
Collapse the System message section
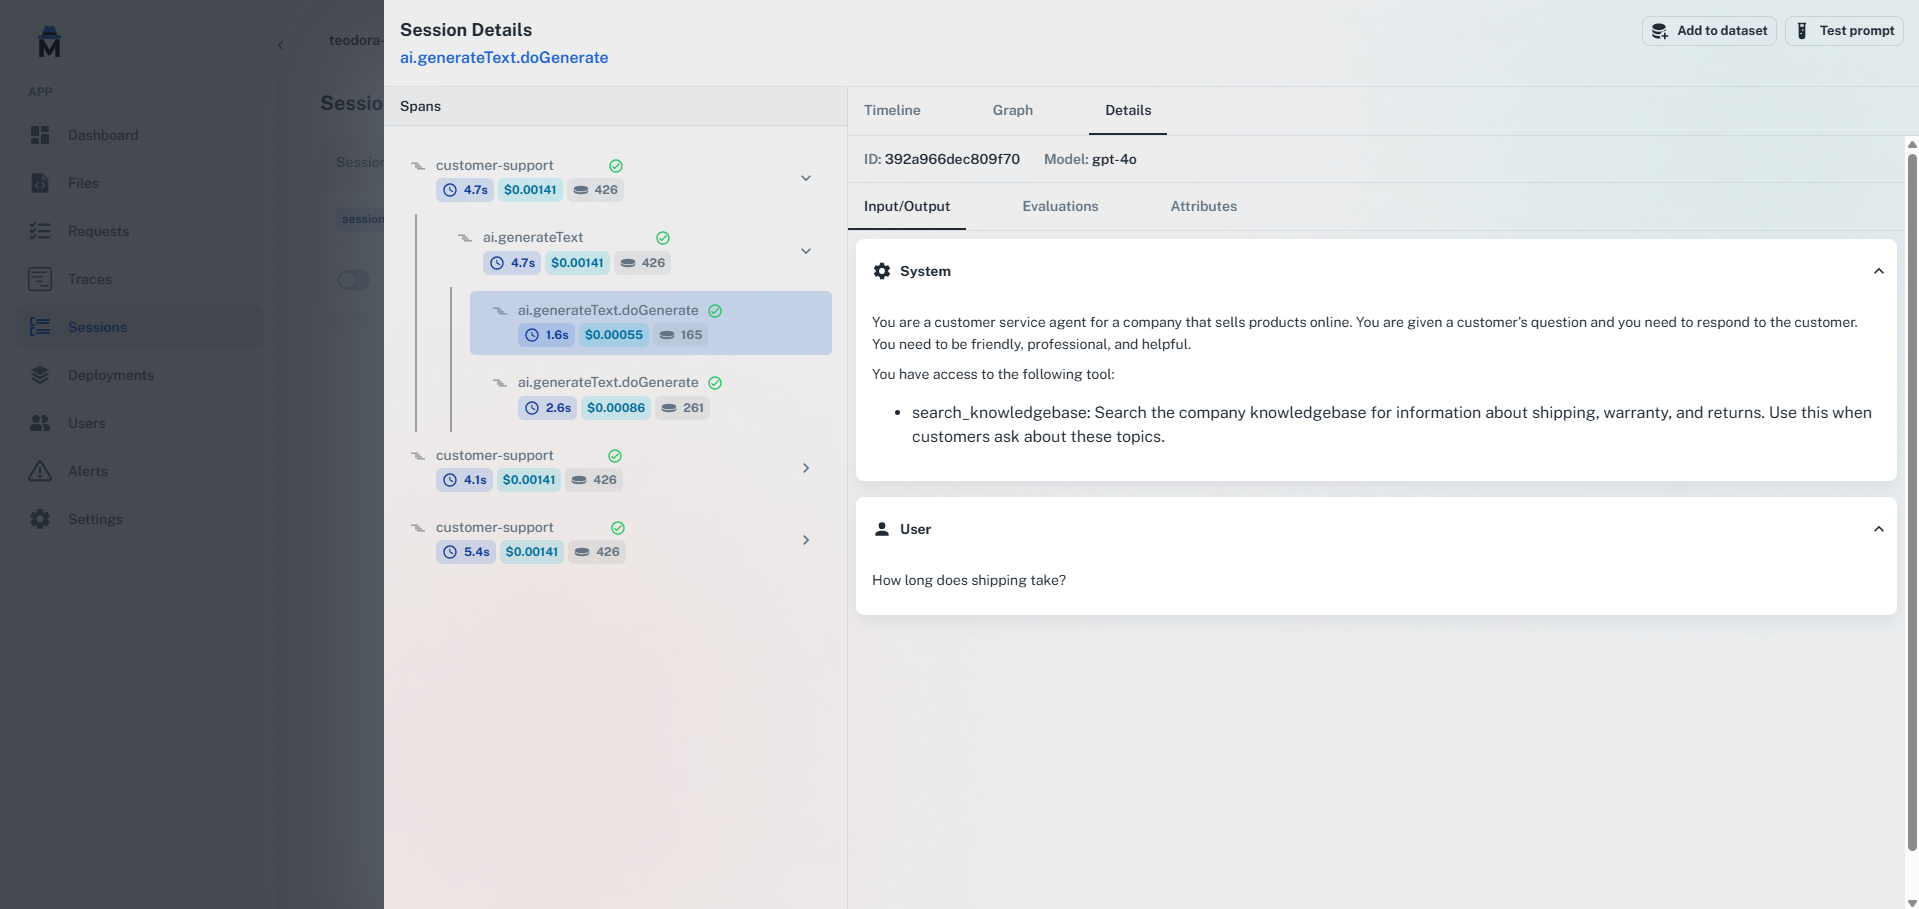[1879, 271]
